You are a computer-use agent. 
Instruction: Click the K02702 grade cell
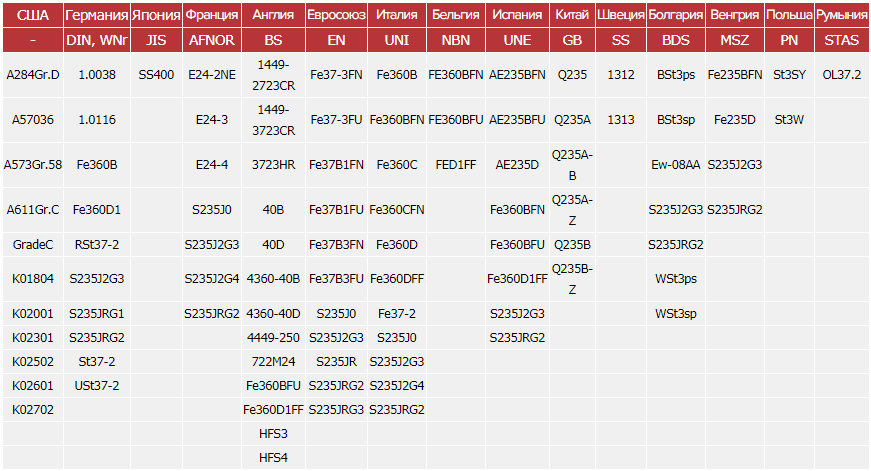33,409
